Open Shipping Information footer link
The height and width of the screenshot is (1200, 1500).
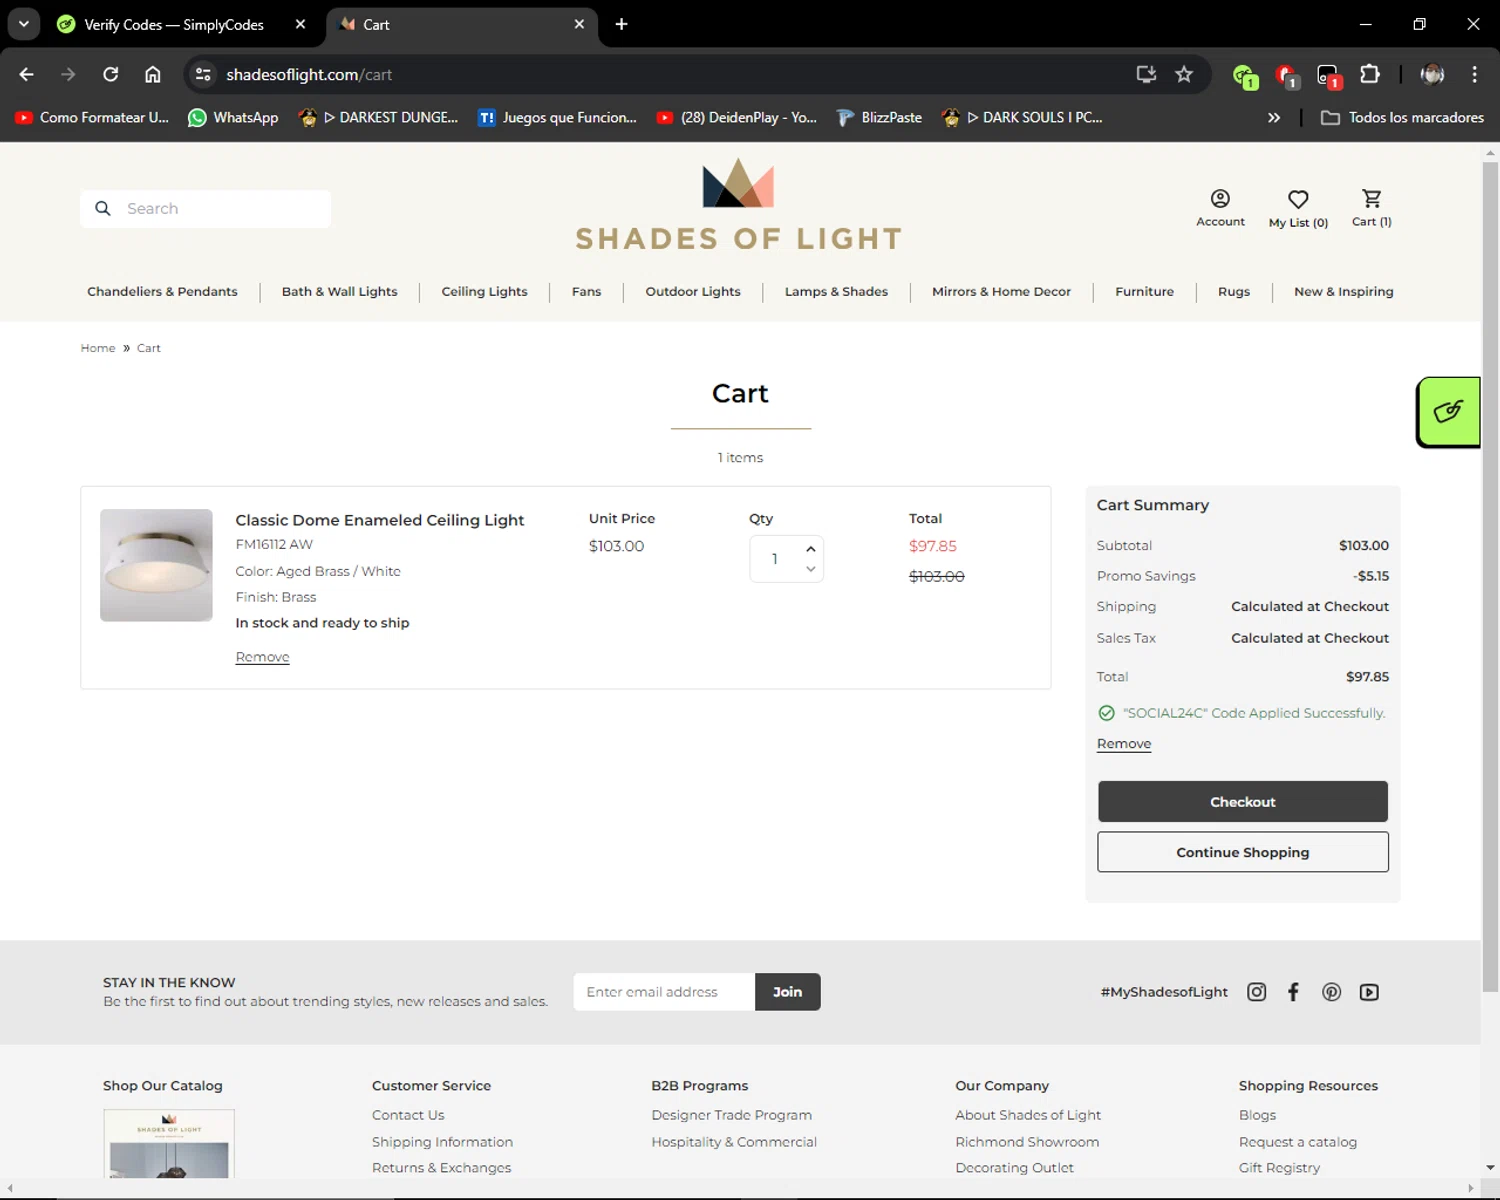pos(442,1142)
